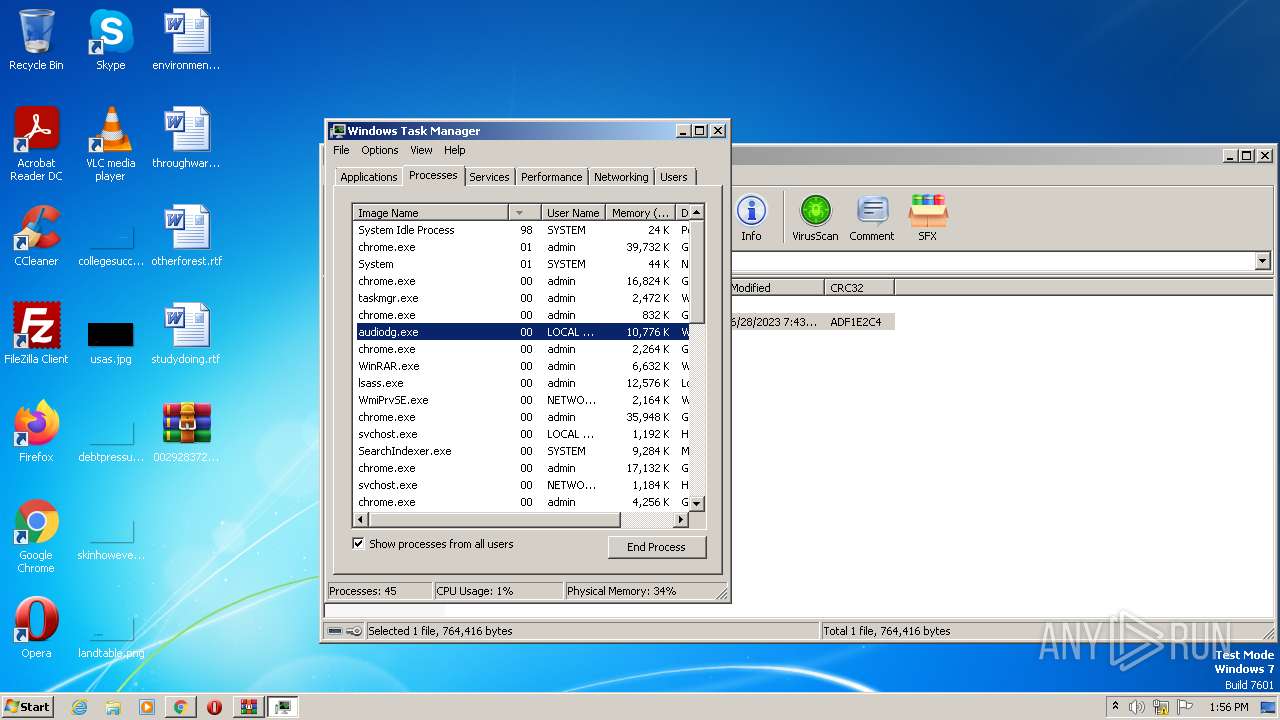Open Windows Explorer in the taskbar
Image resolution: width=1280 pixels, height=720 pixels.
(x=113, y=707)
